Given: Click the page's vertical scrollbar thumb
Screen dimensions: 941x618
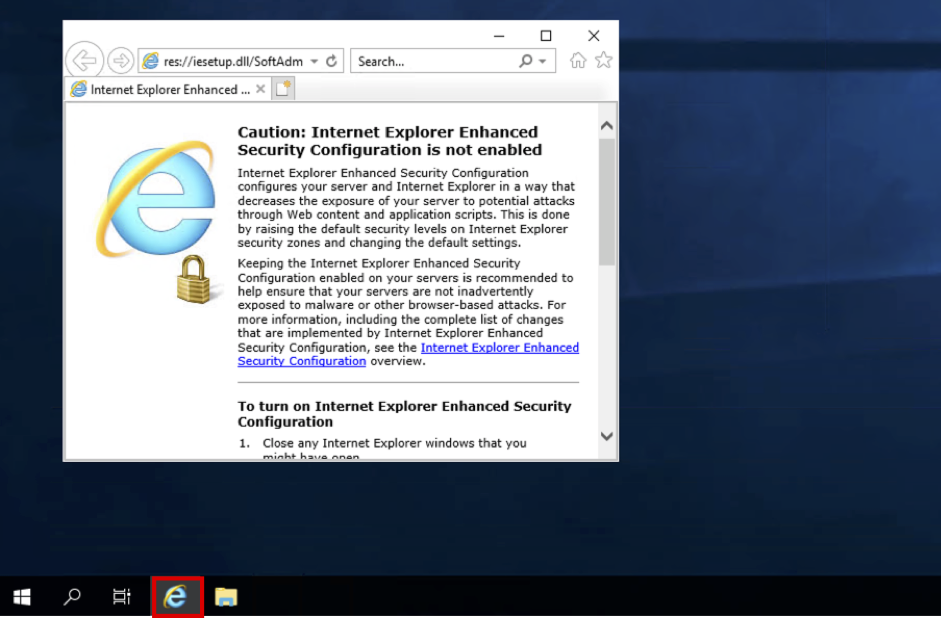Looking at the screenshot, I should coord(606,200).
